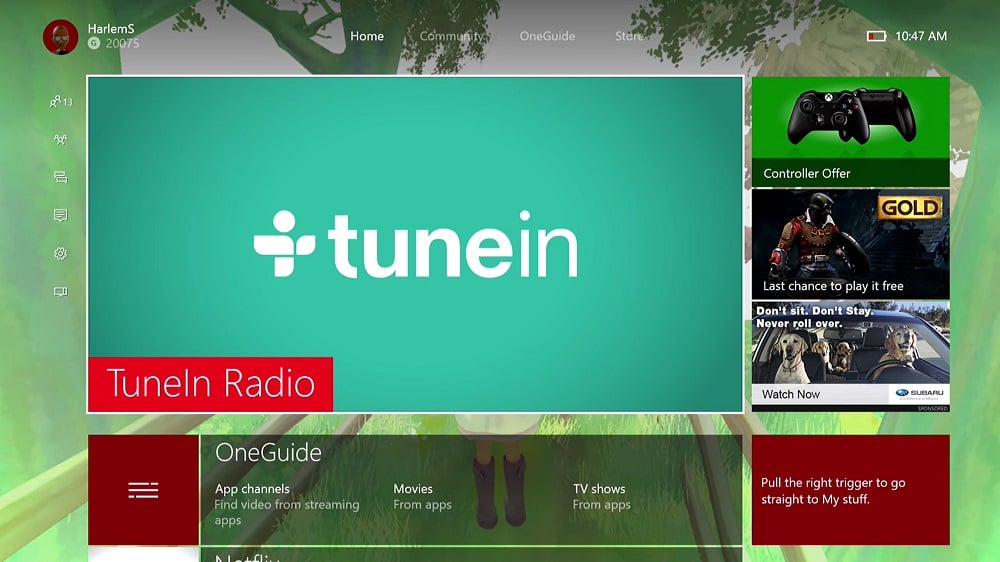Open friends list showing 13 online
Image resolution: width=1000 pixels, height=562 pixels.
(x=61, y=101)
